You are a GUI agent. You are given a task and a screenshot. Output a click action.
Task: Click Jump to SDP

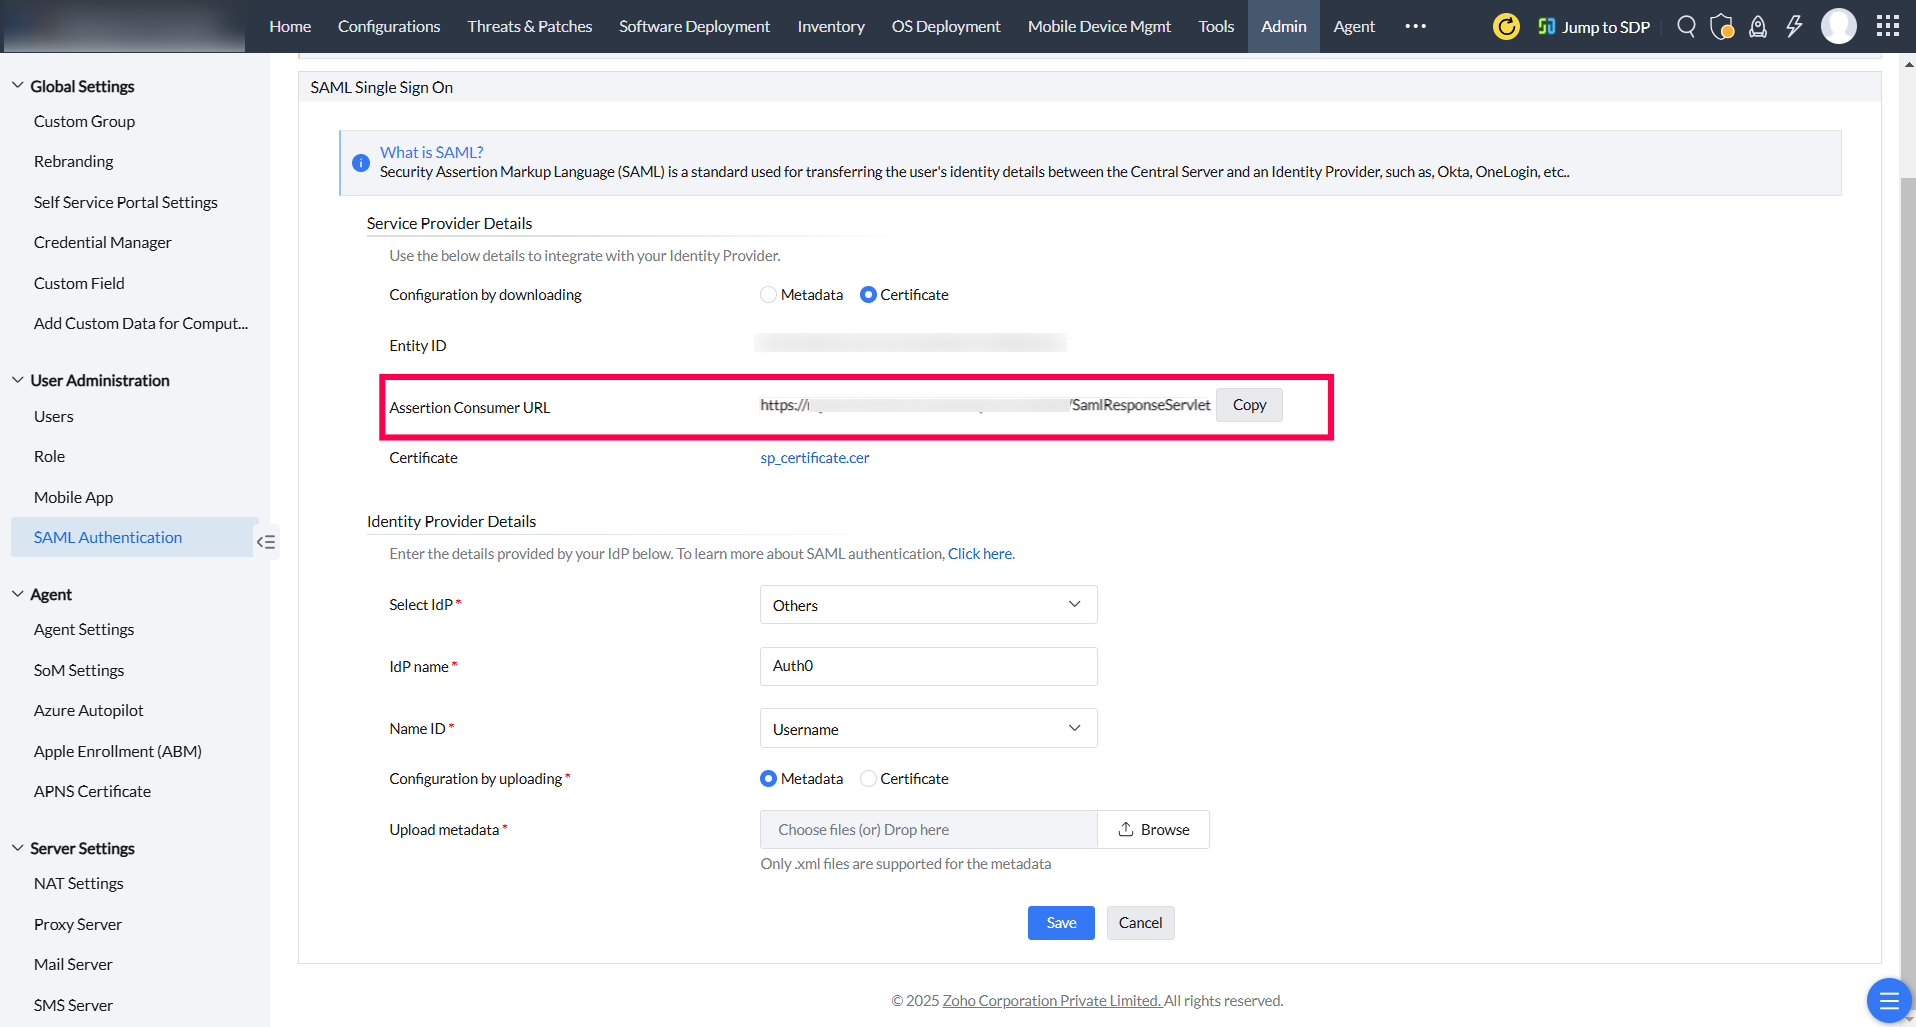point(1594,27)
